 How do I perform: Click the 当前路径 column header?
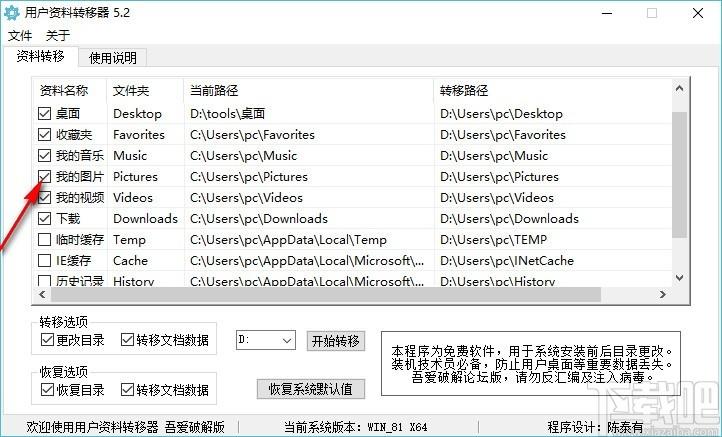point(309,90)
